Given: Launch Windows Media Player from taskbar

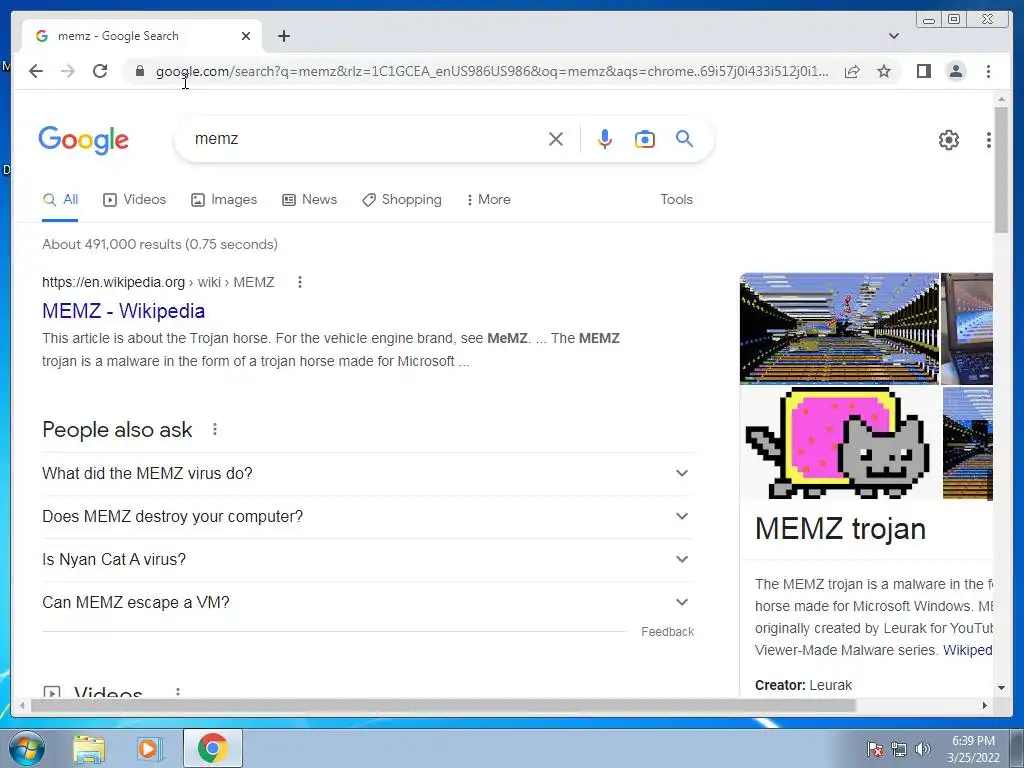Looking at the screenshot, I should point(148,749).
